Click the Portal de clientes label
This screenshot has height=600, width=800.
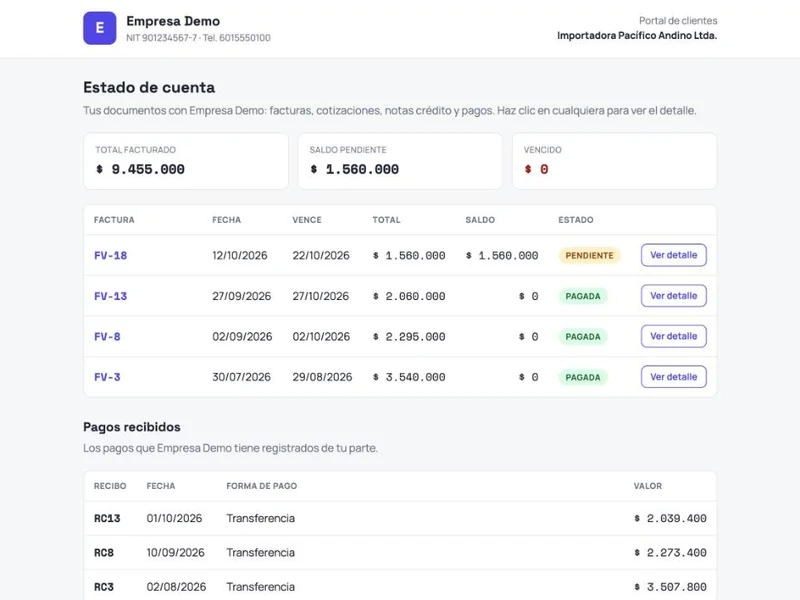click(x=678, y=21)
